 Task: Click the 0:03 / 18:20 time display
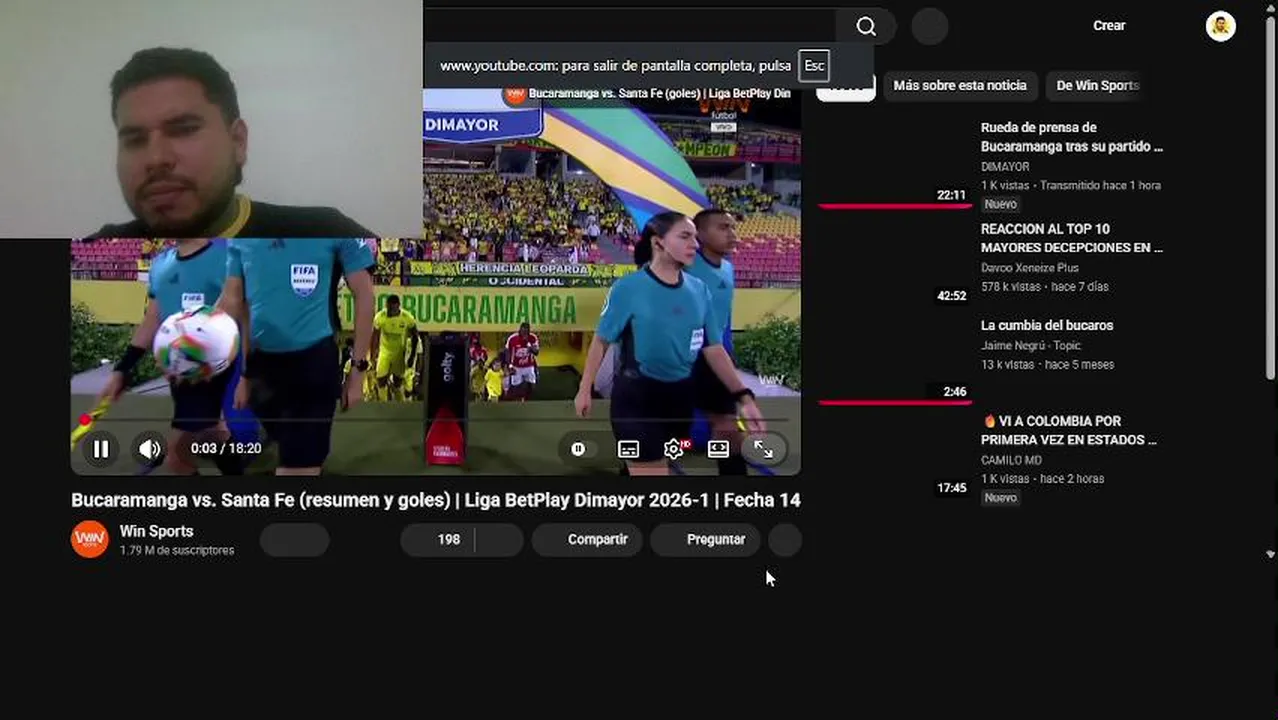[x=226, y=449]
